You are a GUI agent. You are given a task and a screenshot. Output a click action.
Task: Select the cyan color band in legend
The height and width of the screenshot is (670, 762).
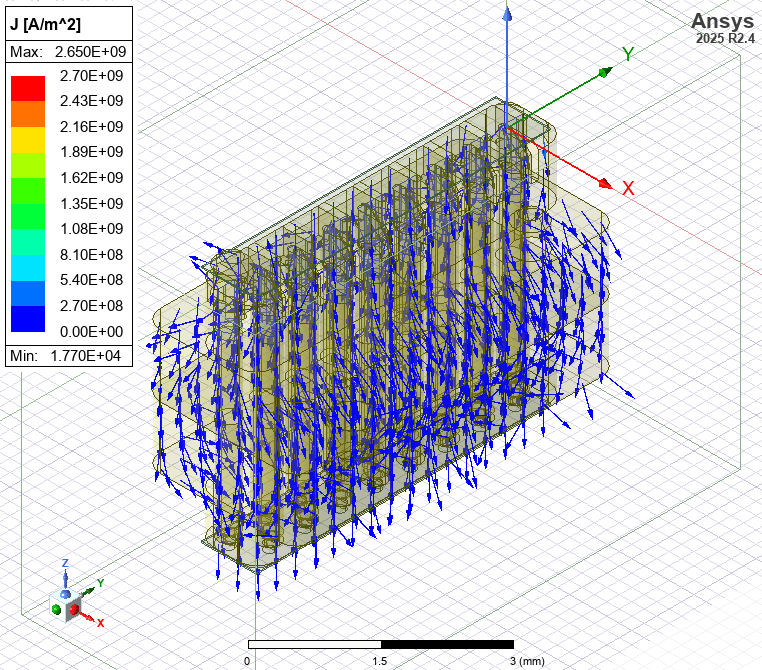click(x=28, y=267)
